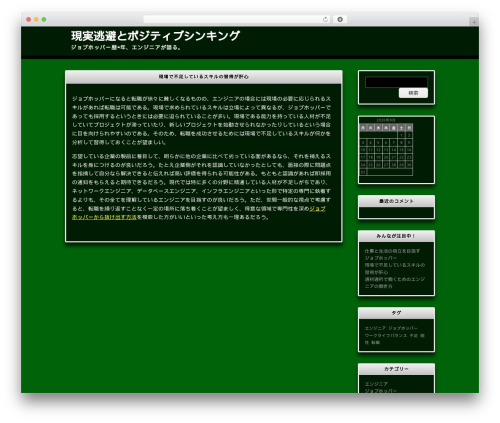Select date 31 in the calendar
500x423 pixels.
[x=363, y=172]
